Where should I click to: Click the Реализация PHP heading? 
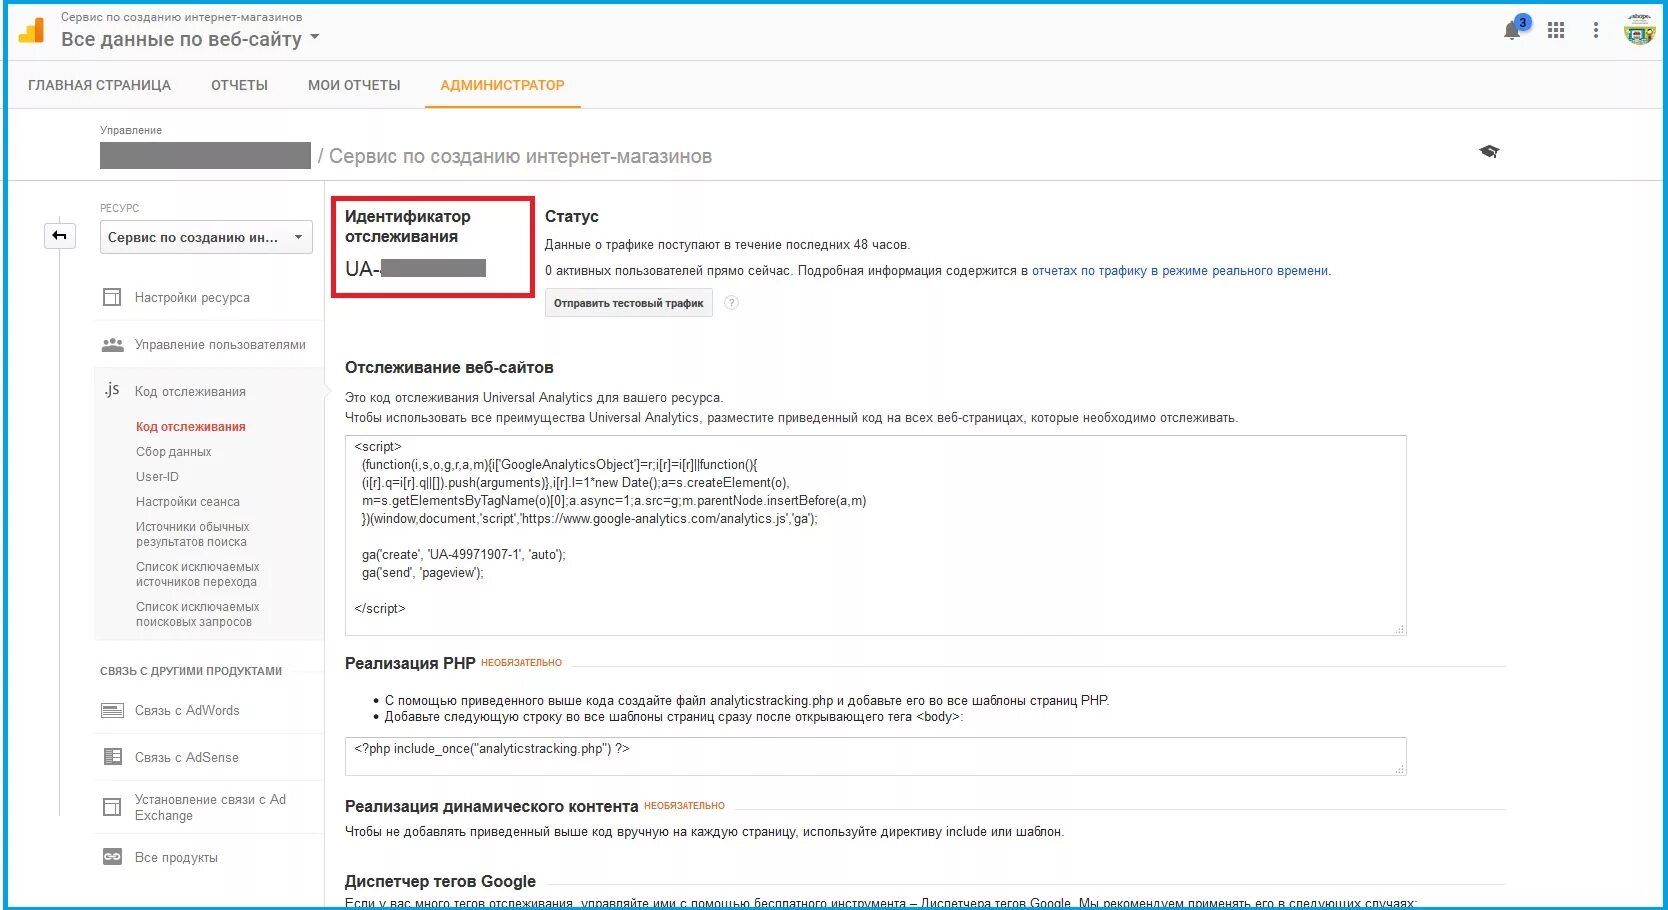click(410, 663)
